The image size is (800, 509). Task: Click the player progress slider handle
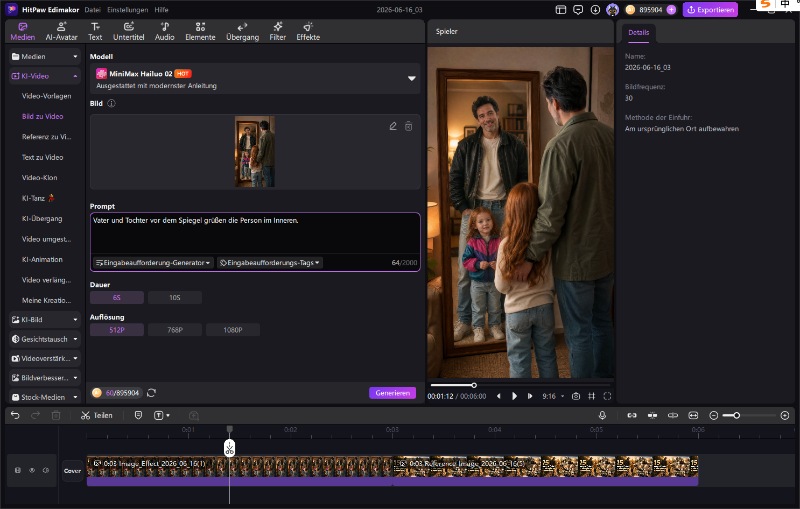tap(474, 385)
